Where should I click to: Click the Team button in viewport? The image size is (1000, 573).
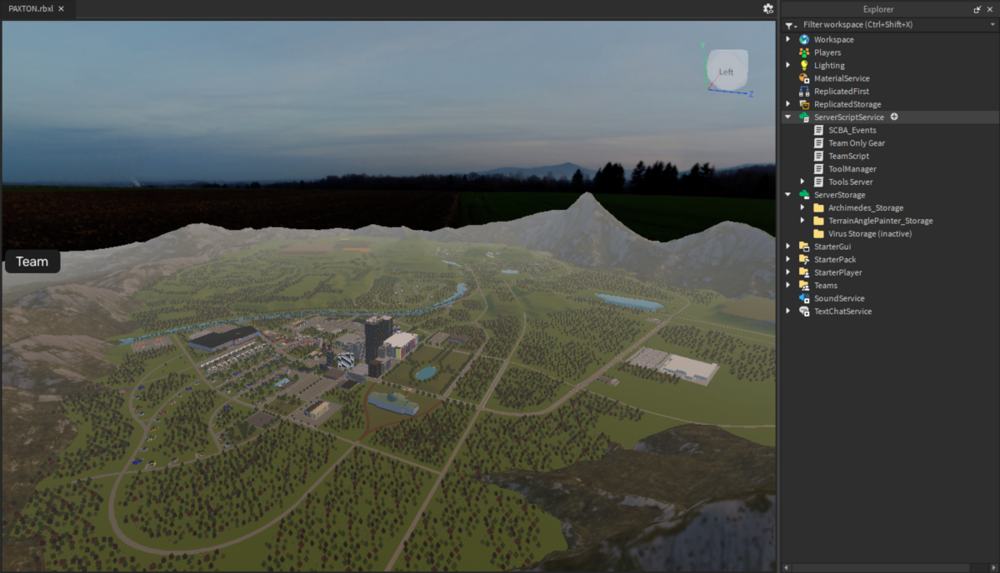pyautogui.click(x=33, y=262)
